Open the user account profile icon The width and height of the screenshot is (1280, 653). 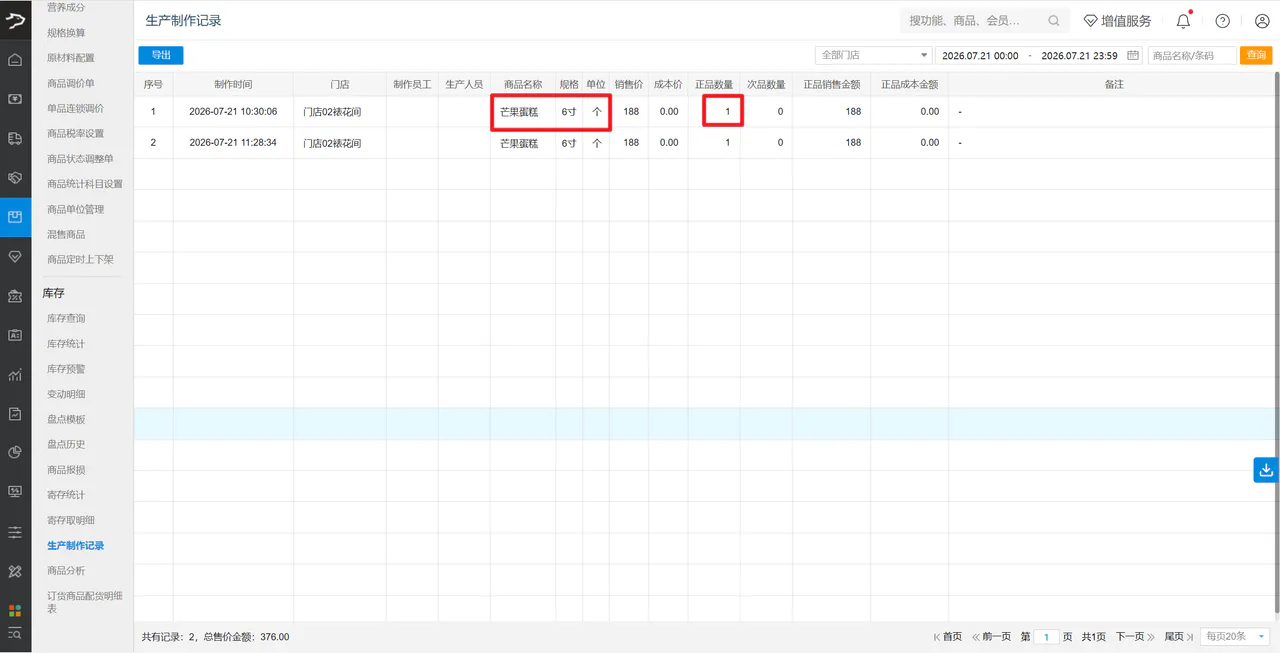(1262, 21)
